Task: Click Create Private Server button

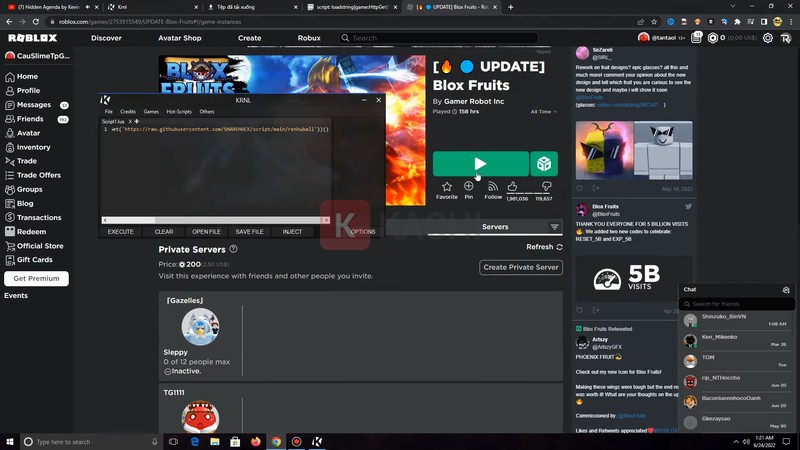Action: pos(521,267)
